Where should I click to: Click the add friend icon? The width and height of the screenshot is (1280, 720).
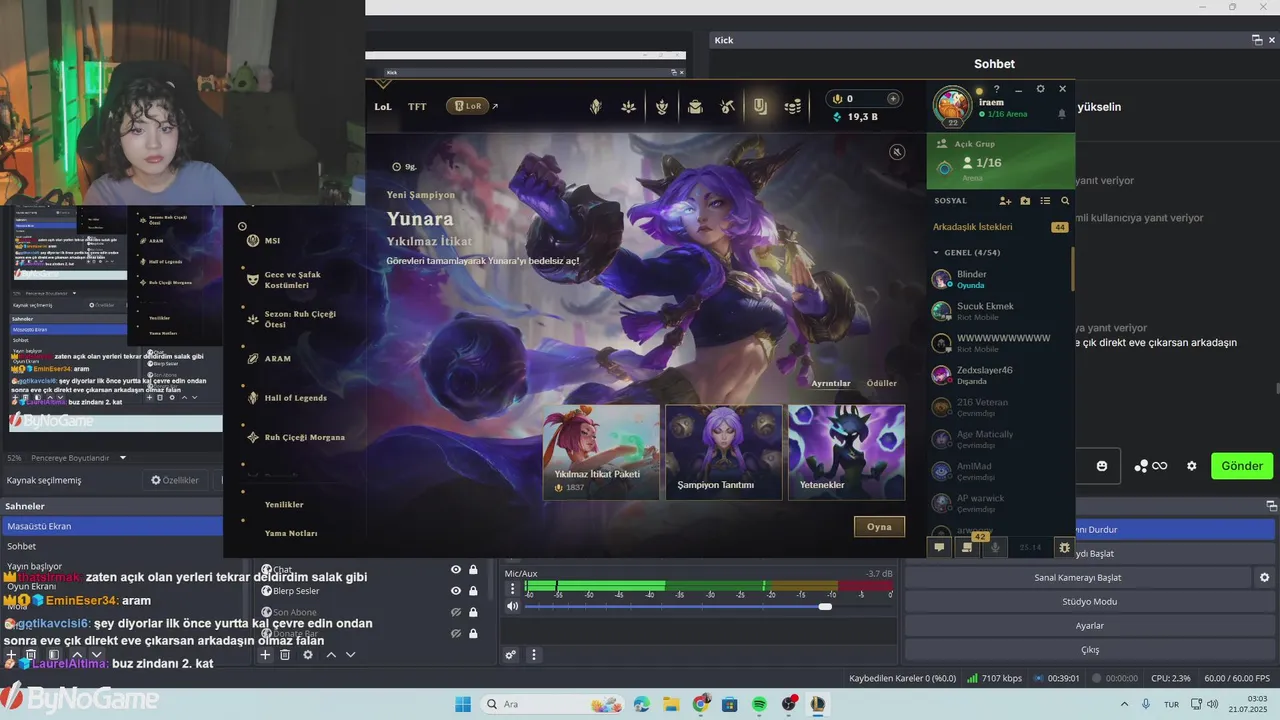[x=1005, y=201]
